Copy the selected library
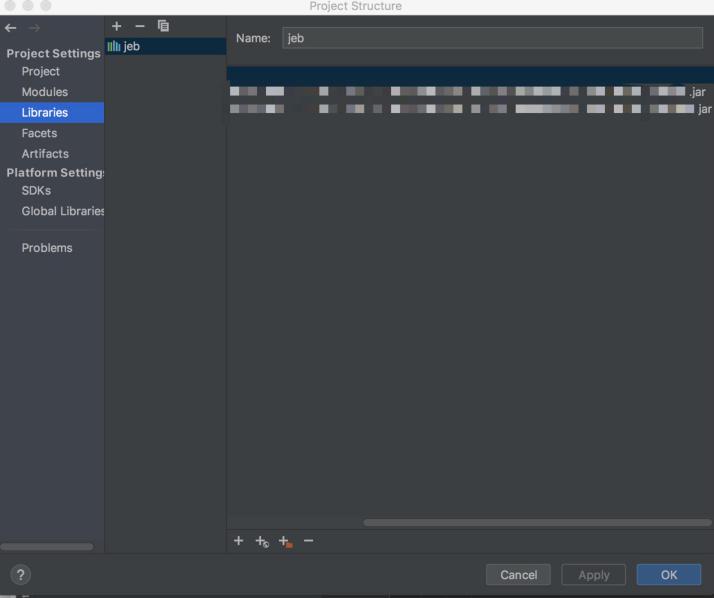The image size is (714, 598). coord(163,26)
